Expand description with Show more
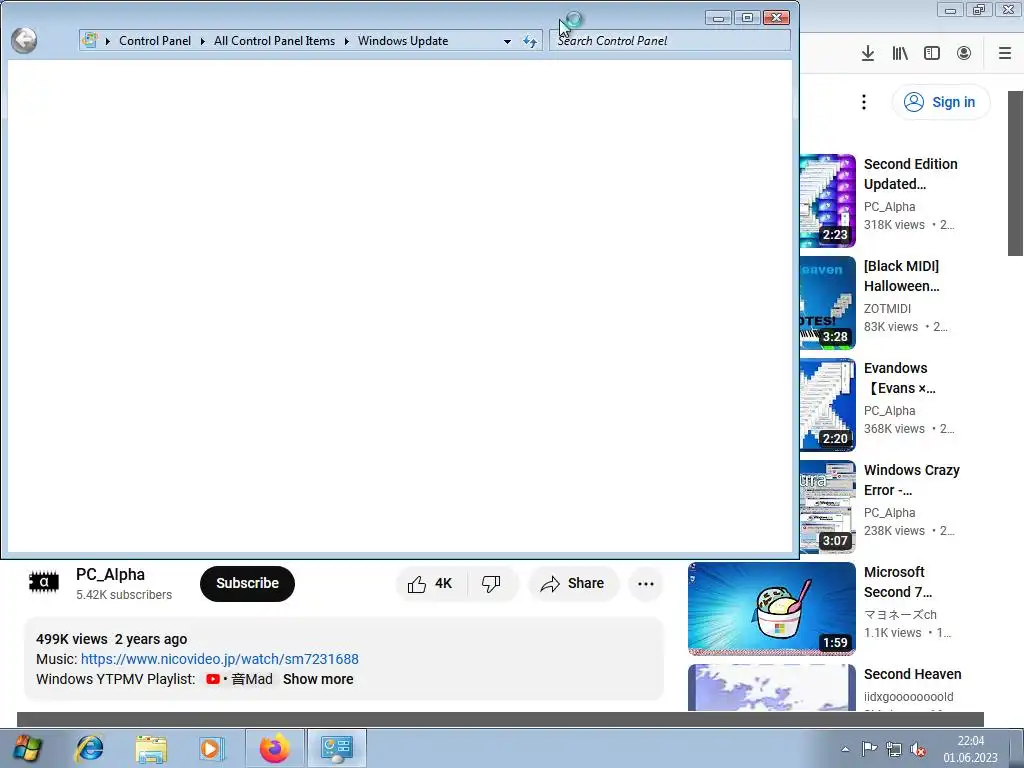This screenshot has width=1024, height=768. tap(318, 679)
